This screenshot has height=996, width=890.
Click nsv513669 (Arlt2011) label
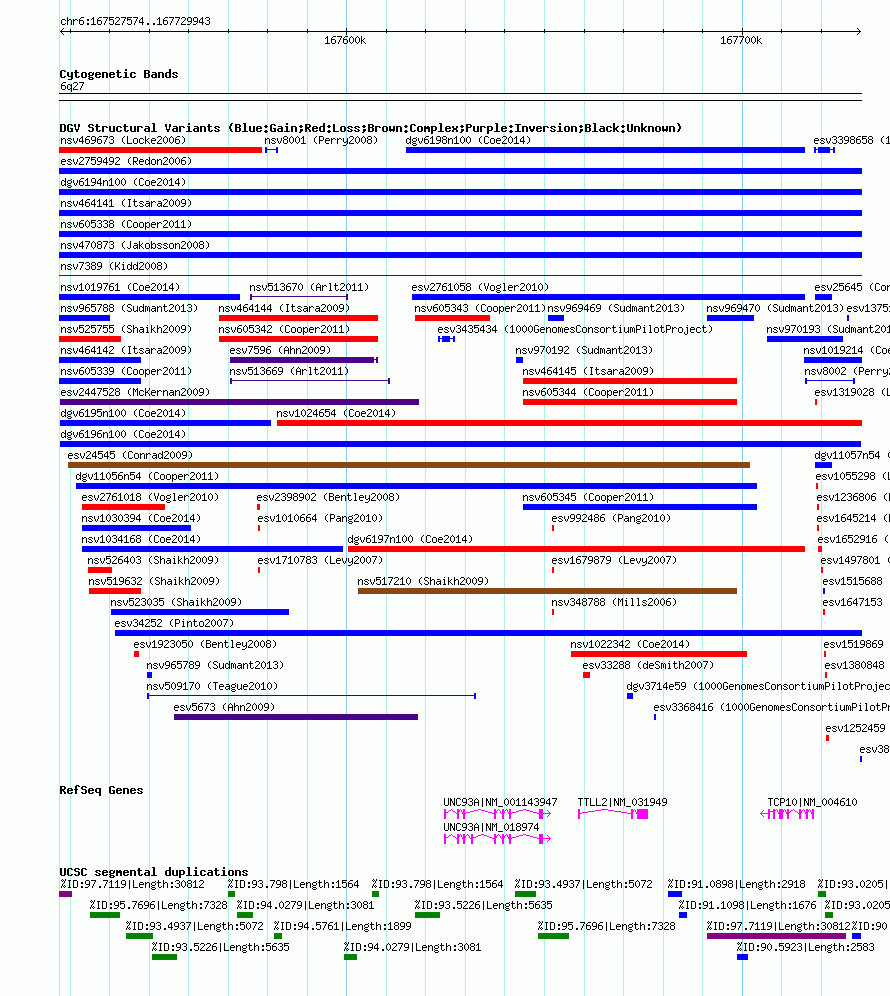(x=288, y=371)
